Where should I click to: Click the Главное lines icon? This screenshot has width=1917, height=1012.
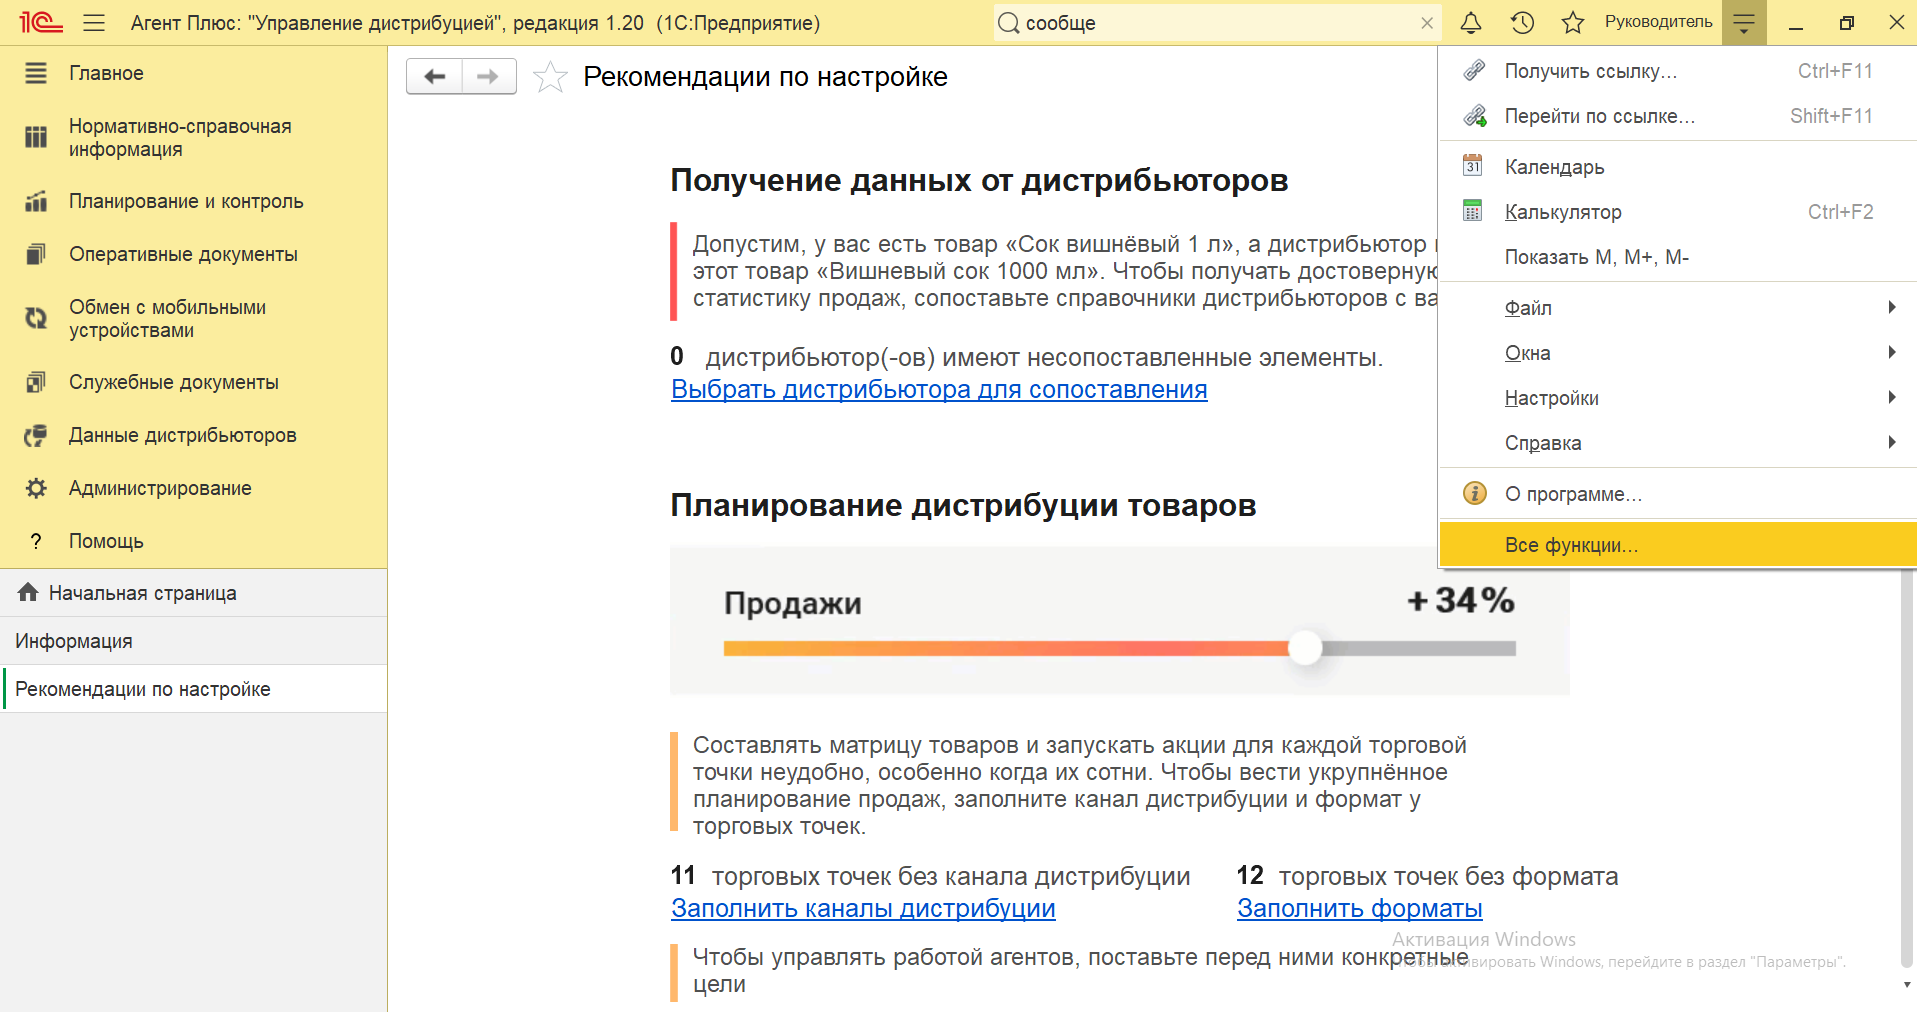tap(36, 73)
